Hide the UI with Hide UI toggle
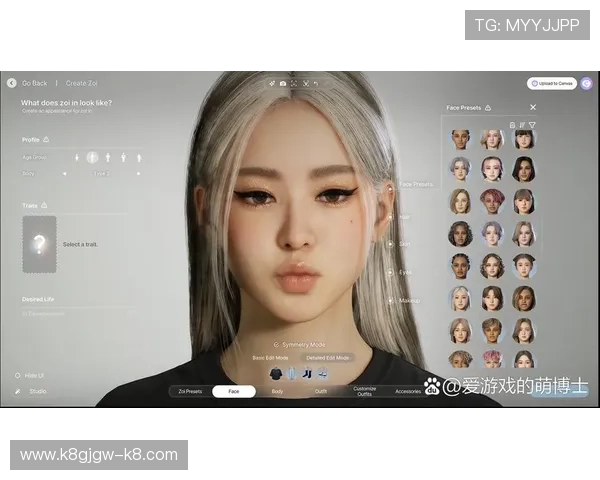Screen dimensions: 600x480 coord(18,376)
